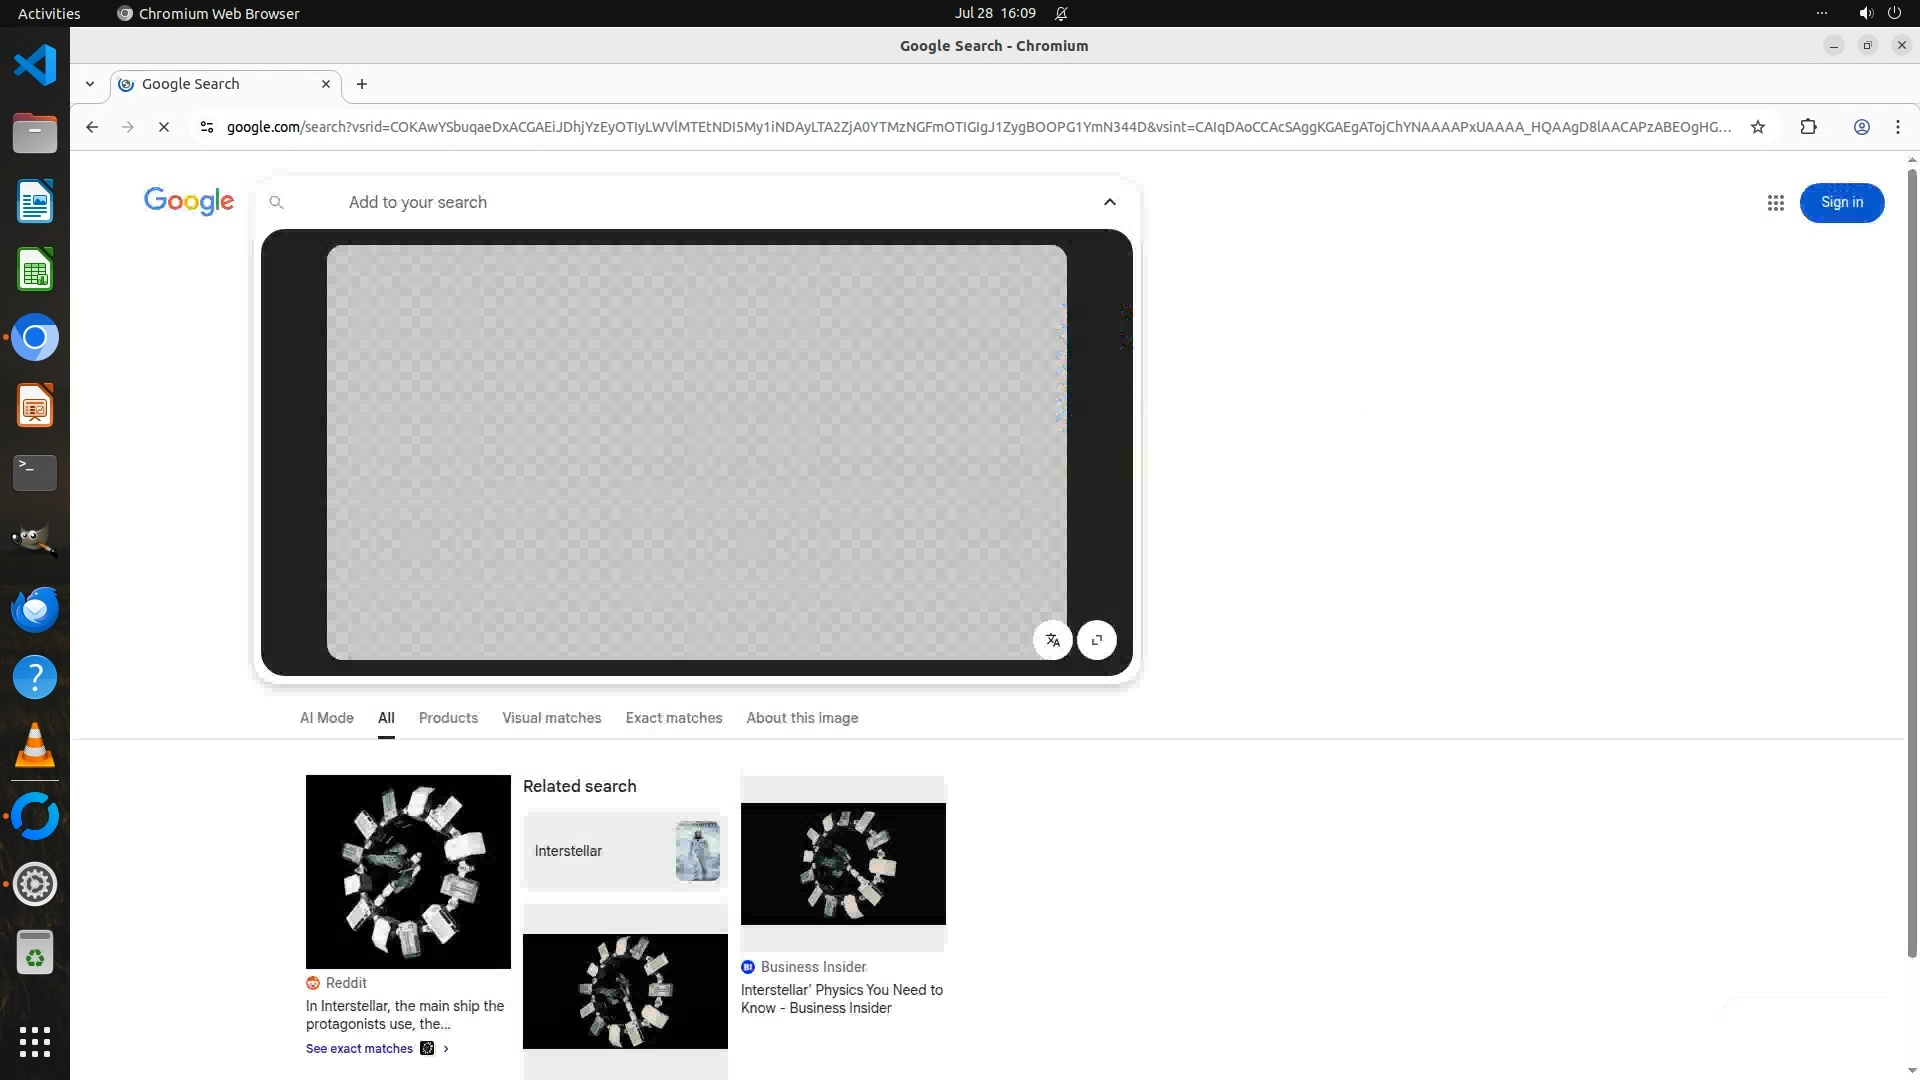Stop loading the page
Viewport: 1920px width, 1080px height.
point(164,127)
